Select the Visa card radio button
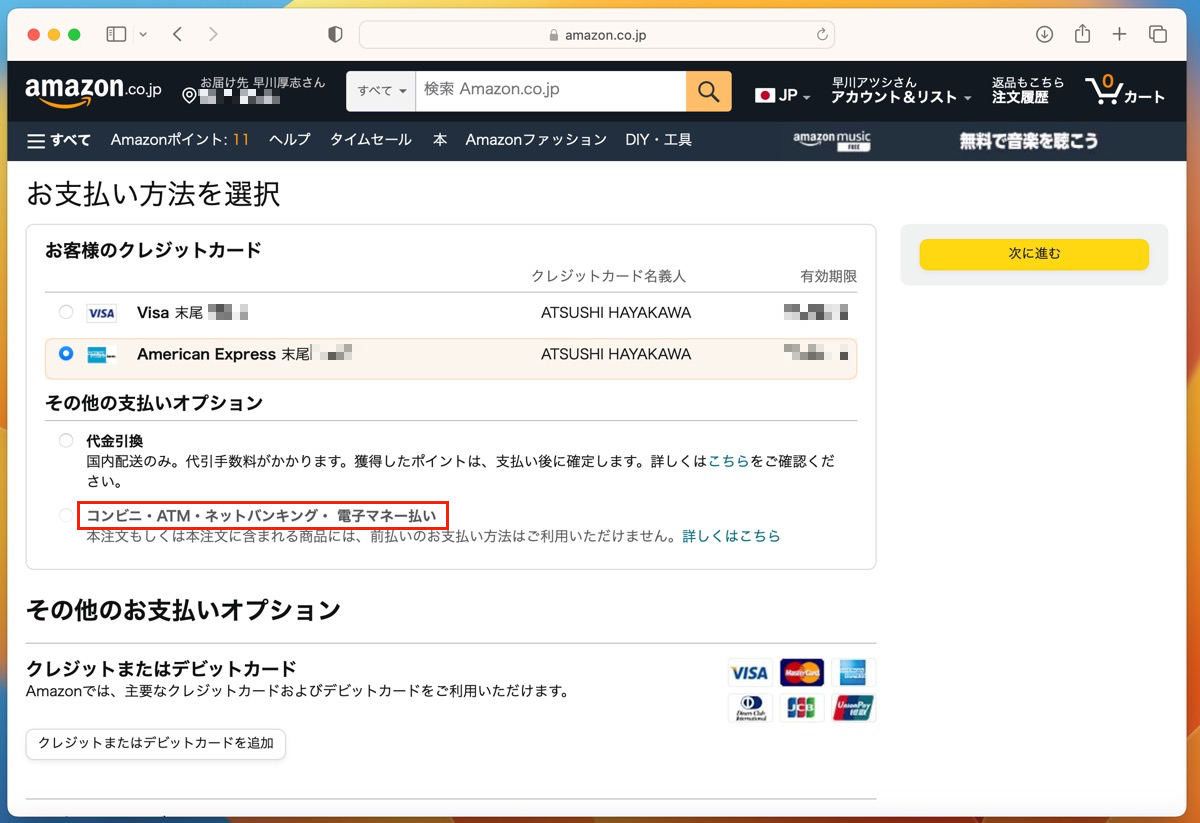 (x=66, y=312)
